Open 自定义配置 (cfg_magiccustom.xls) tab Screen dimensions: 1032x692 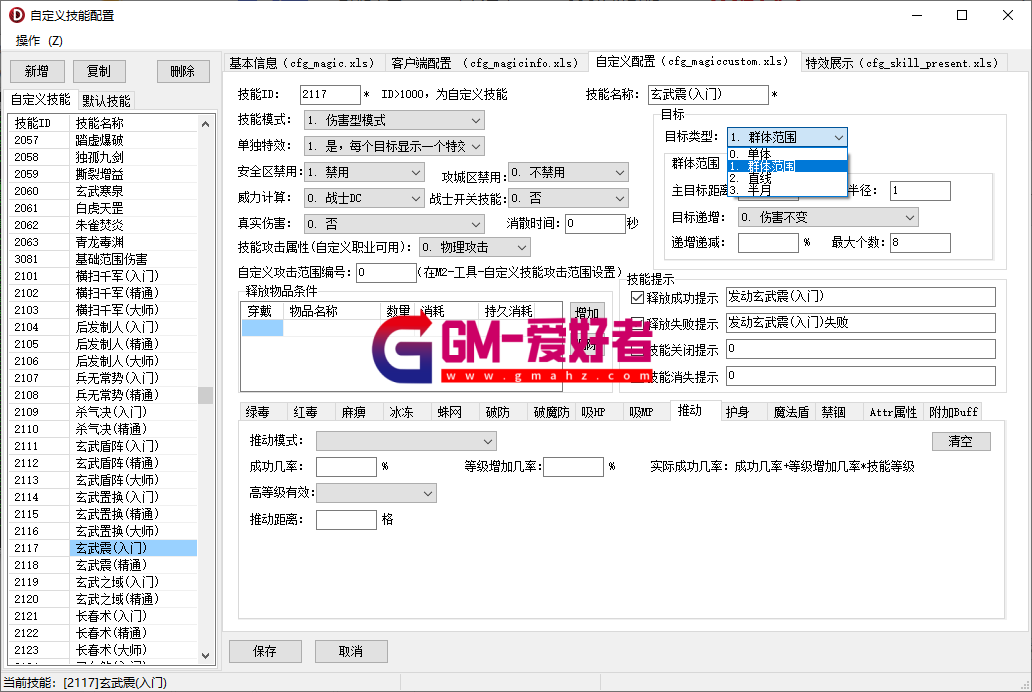[692, 61]
